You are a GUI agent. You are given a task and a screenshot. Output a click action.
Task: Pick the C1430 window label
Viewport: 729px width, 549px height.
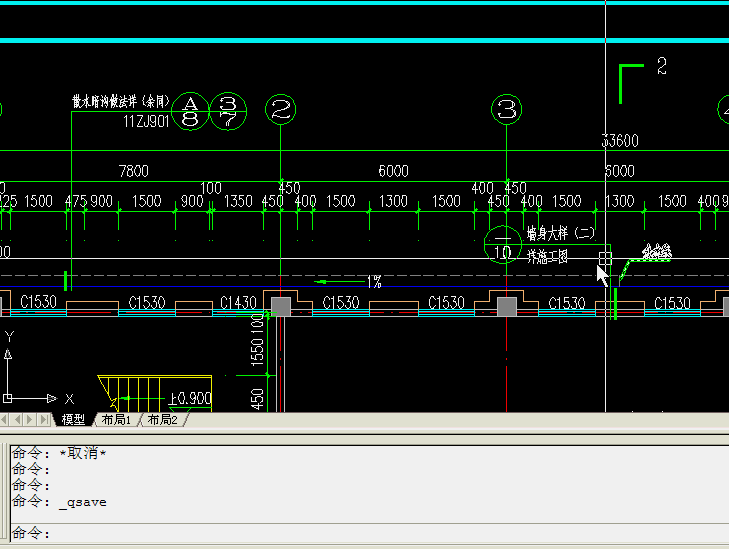(x=237, y=303)
